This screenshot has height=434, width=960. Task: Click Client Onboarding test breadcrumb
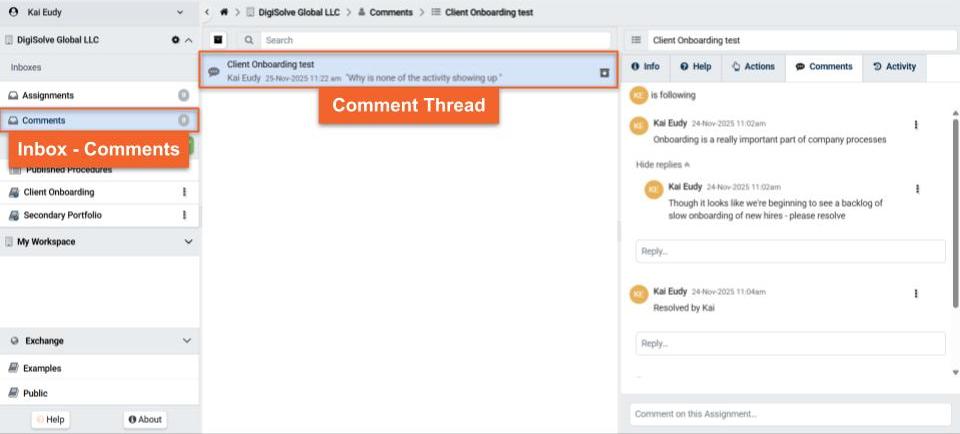[x=489, y=12]
